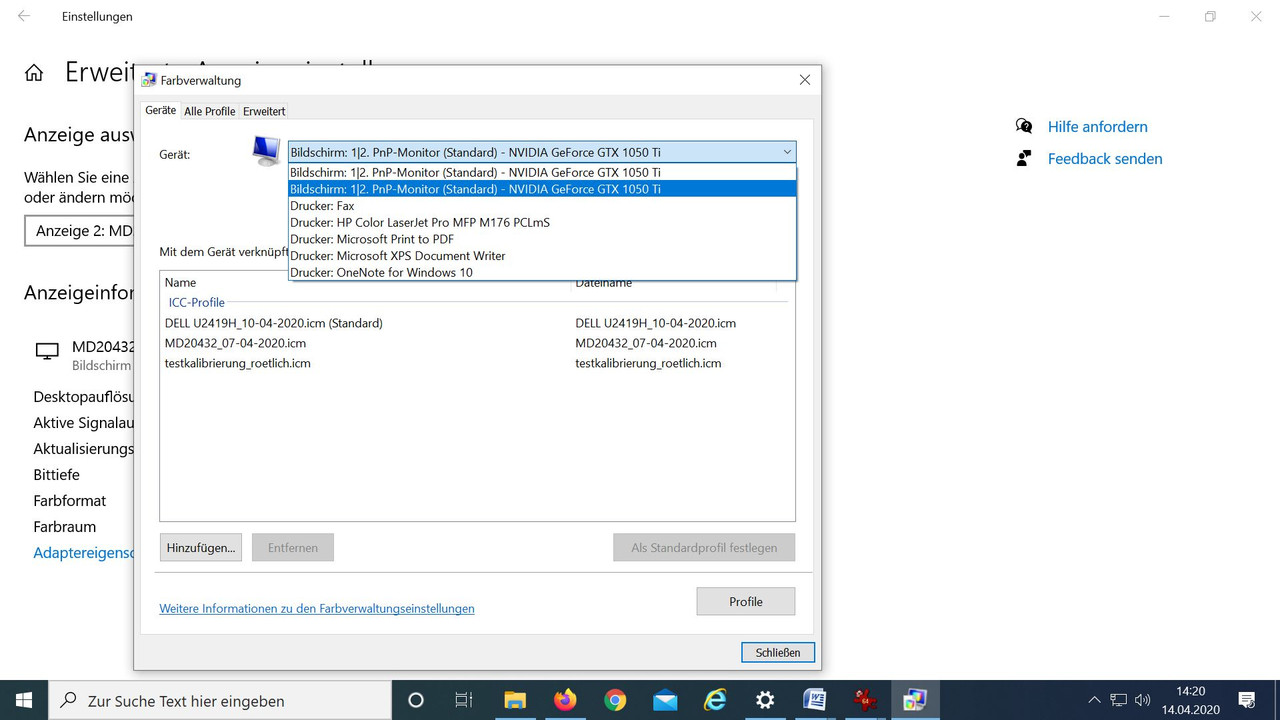Switch to the Geräte tab
The height and width of the screenshot is (720, 1280).
160,110
